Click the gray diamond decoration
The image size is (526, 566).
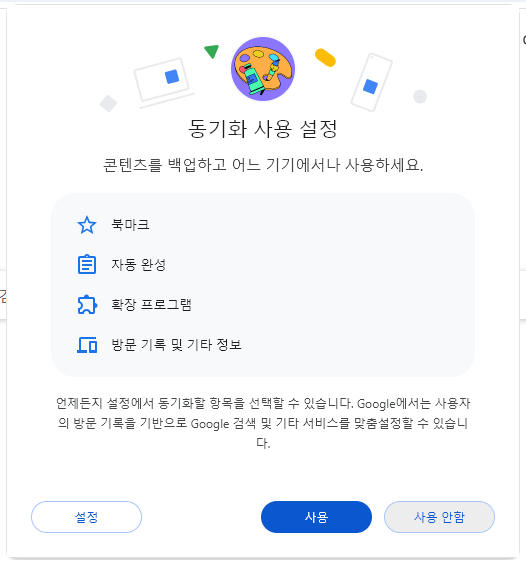tap(108, 104)
